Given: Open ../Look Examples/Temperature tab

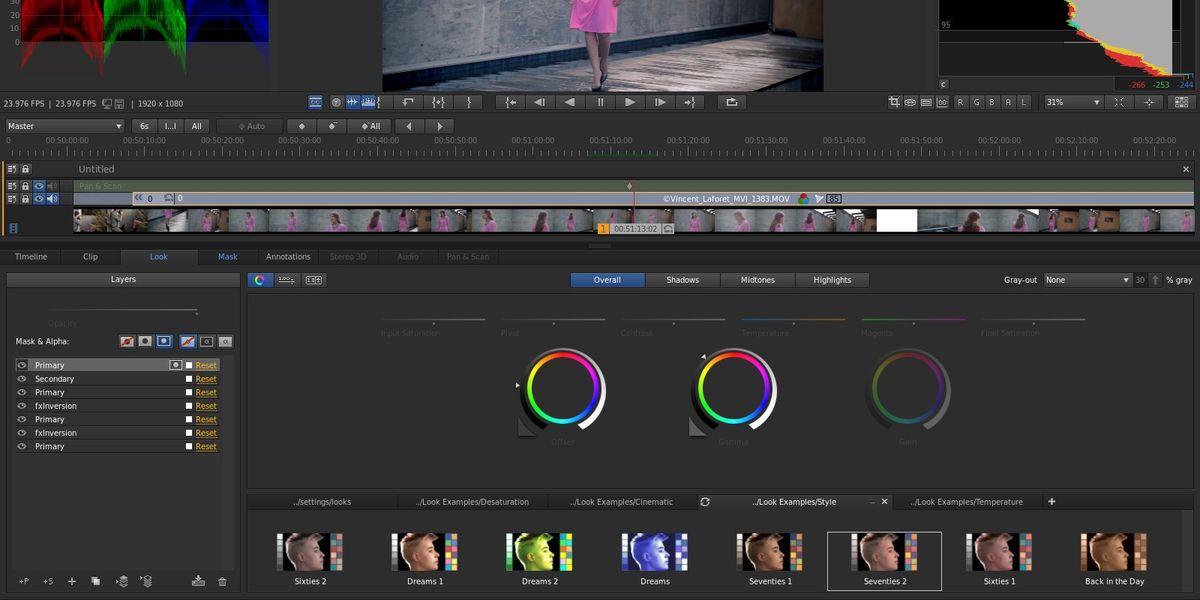Looking at the screenshot, I should [966, 502].
